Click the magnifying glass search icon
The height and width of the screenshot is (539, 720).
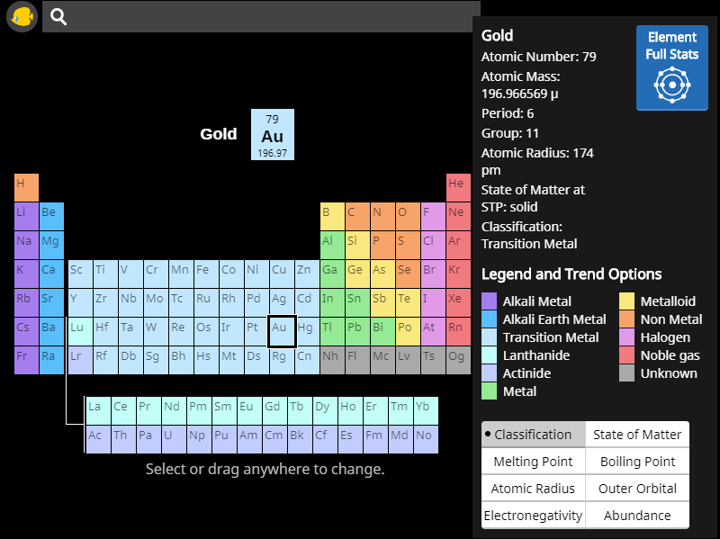[x=58, y=17]
